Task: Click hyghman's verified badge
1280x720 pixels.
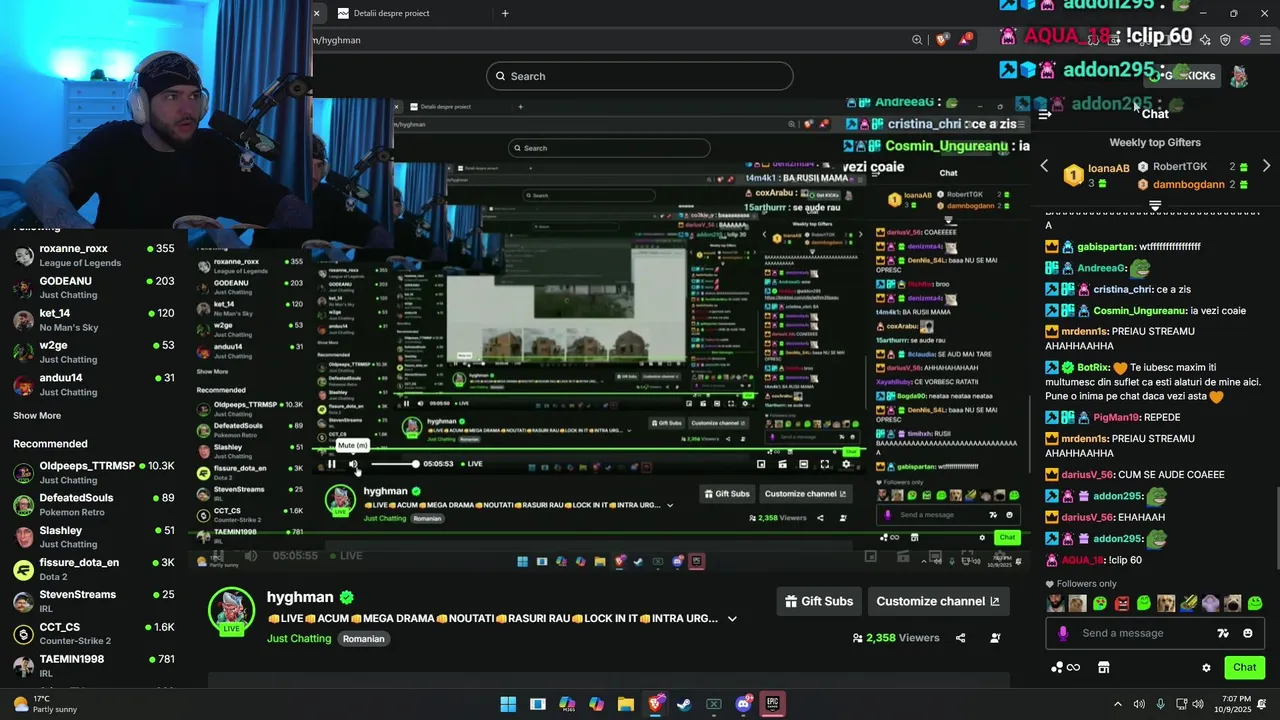Action: click(346, 597)
